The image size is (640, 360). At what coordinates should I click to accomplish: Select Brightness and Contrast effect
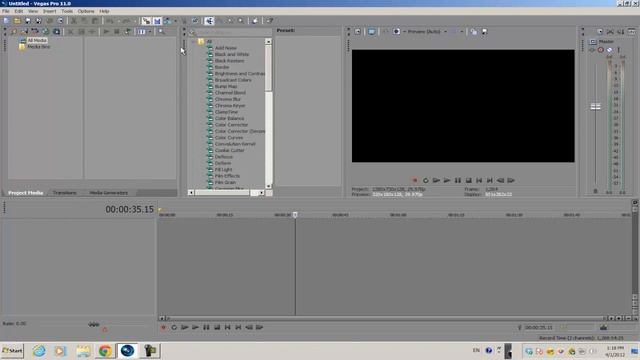(240, 73)
